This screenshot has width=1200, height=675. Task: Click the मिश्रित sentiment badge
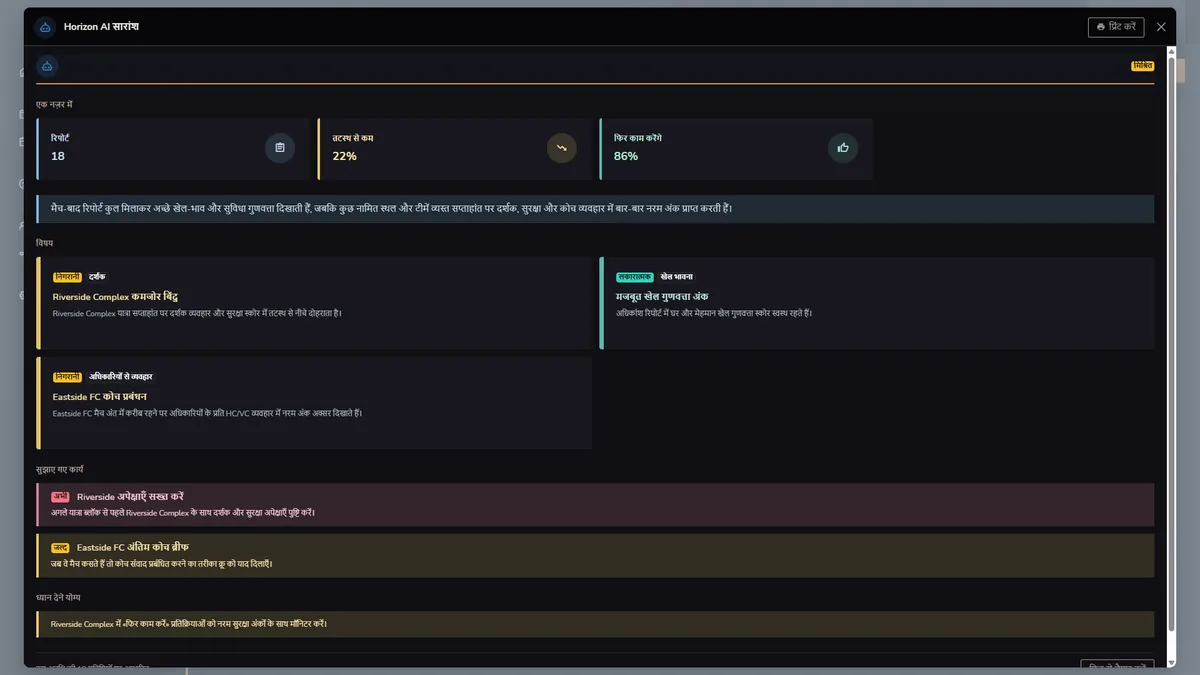[1142, 66]
